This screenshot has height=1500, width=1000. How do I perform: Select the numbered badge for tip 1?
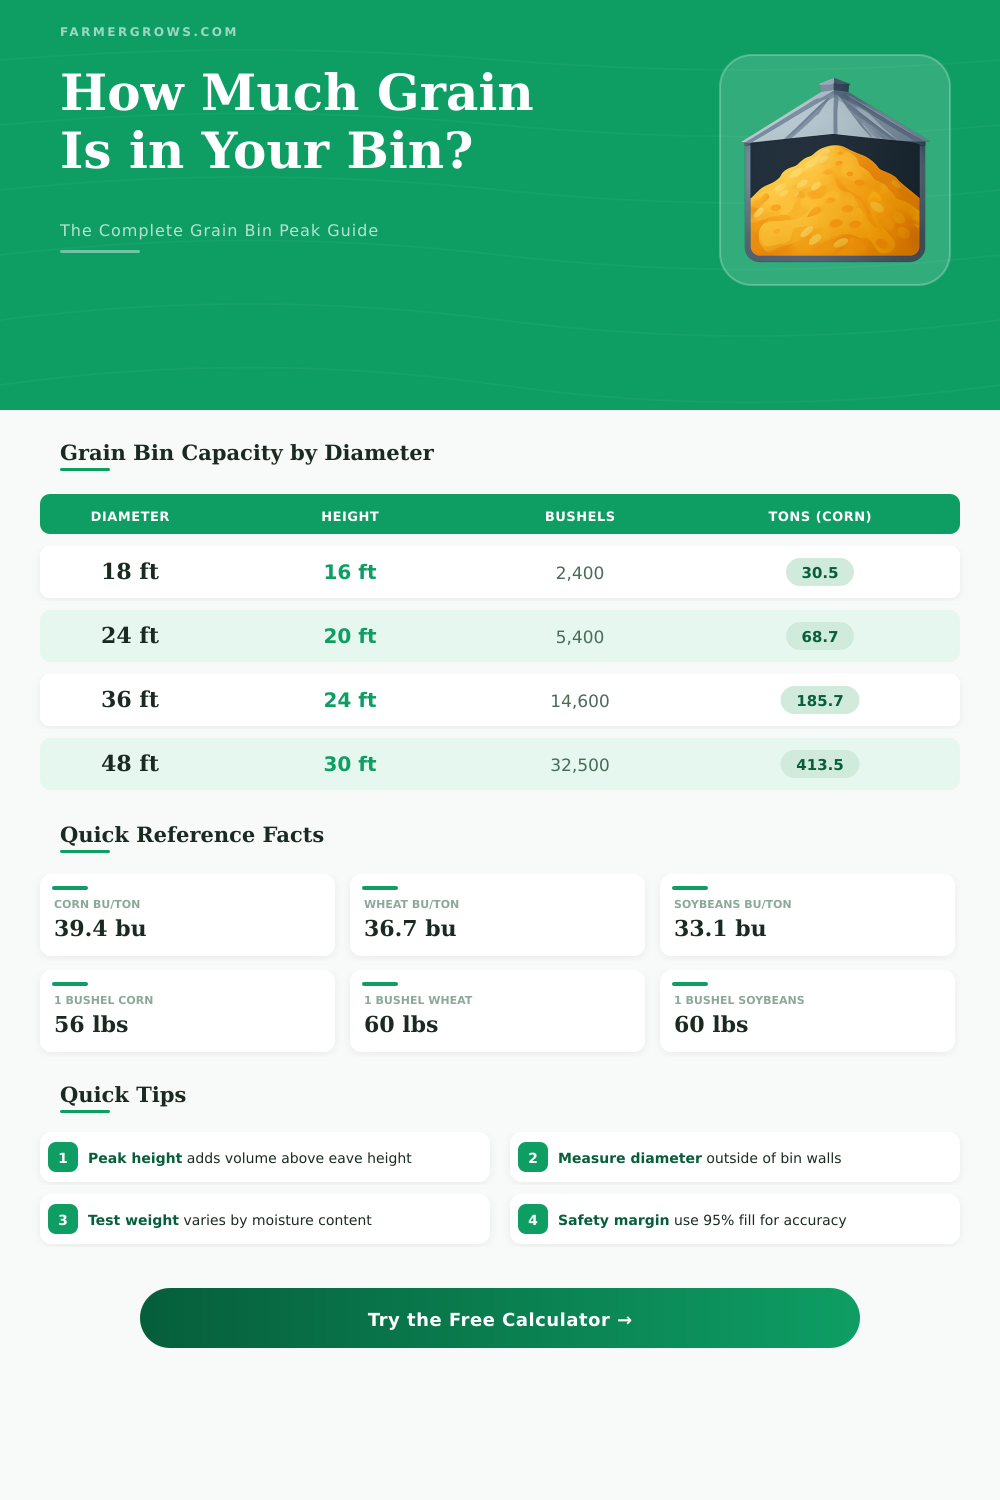63,1158
